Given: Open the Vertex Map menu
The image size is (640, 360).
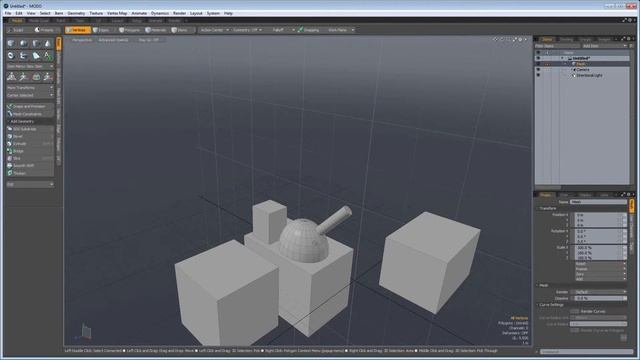Looking at the screenshot, I should pyautogui.click(x=117, y=13).
